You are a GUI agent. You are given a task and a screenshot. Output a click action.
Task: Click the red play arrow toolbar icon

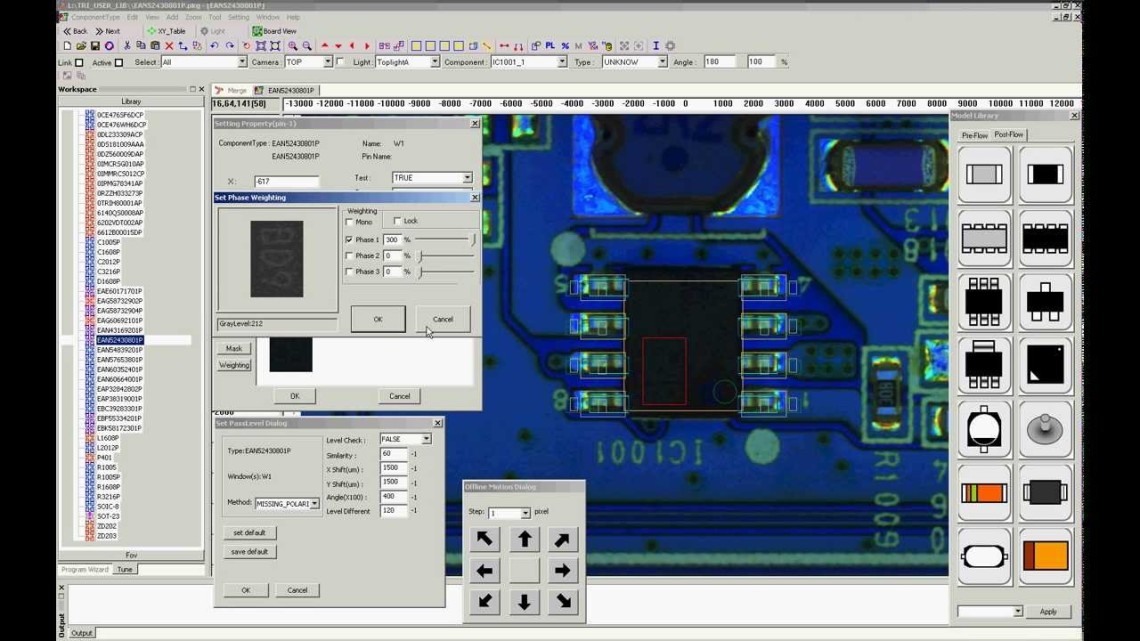coord(366,45)
